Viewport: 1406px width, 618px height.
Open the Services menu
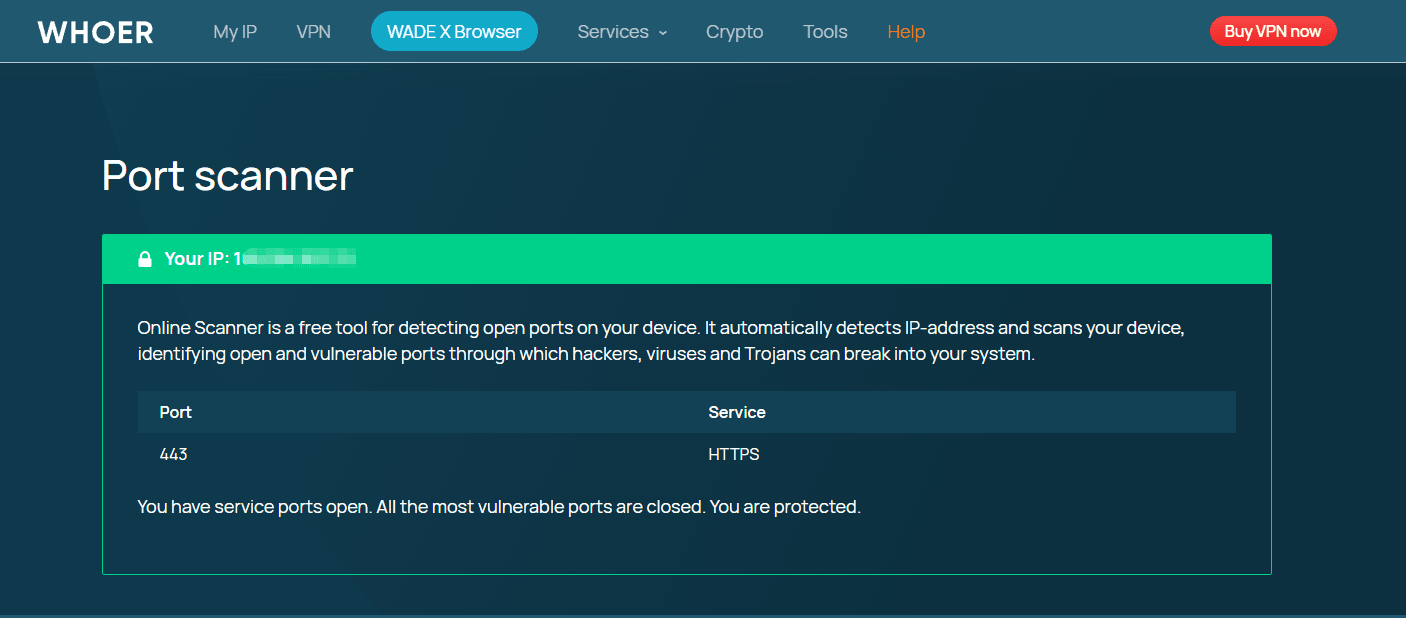tap(613, 32)
